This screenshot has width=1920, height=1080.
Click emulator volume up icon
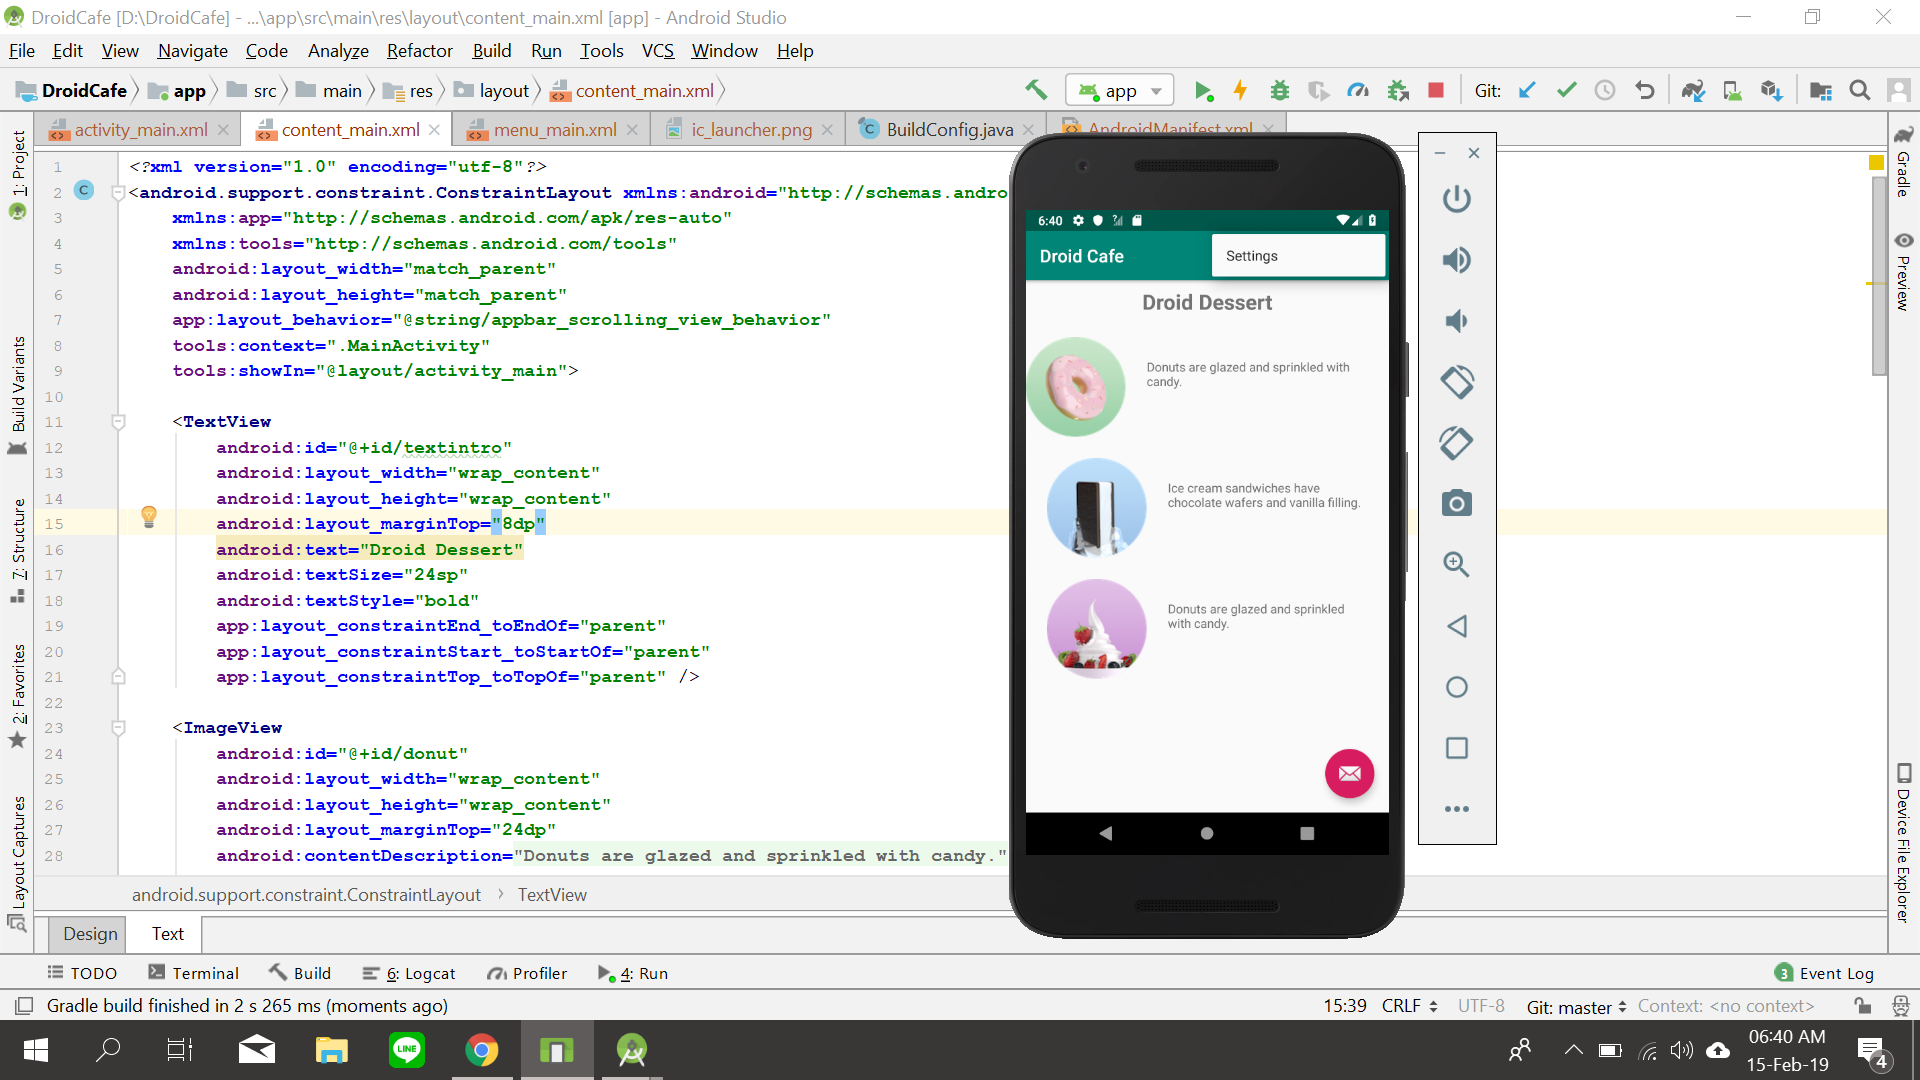(1457, 260)
